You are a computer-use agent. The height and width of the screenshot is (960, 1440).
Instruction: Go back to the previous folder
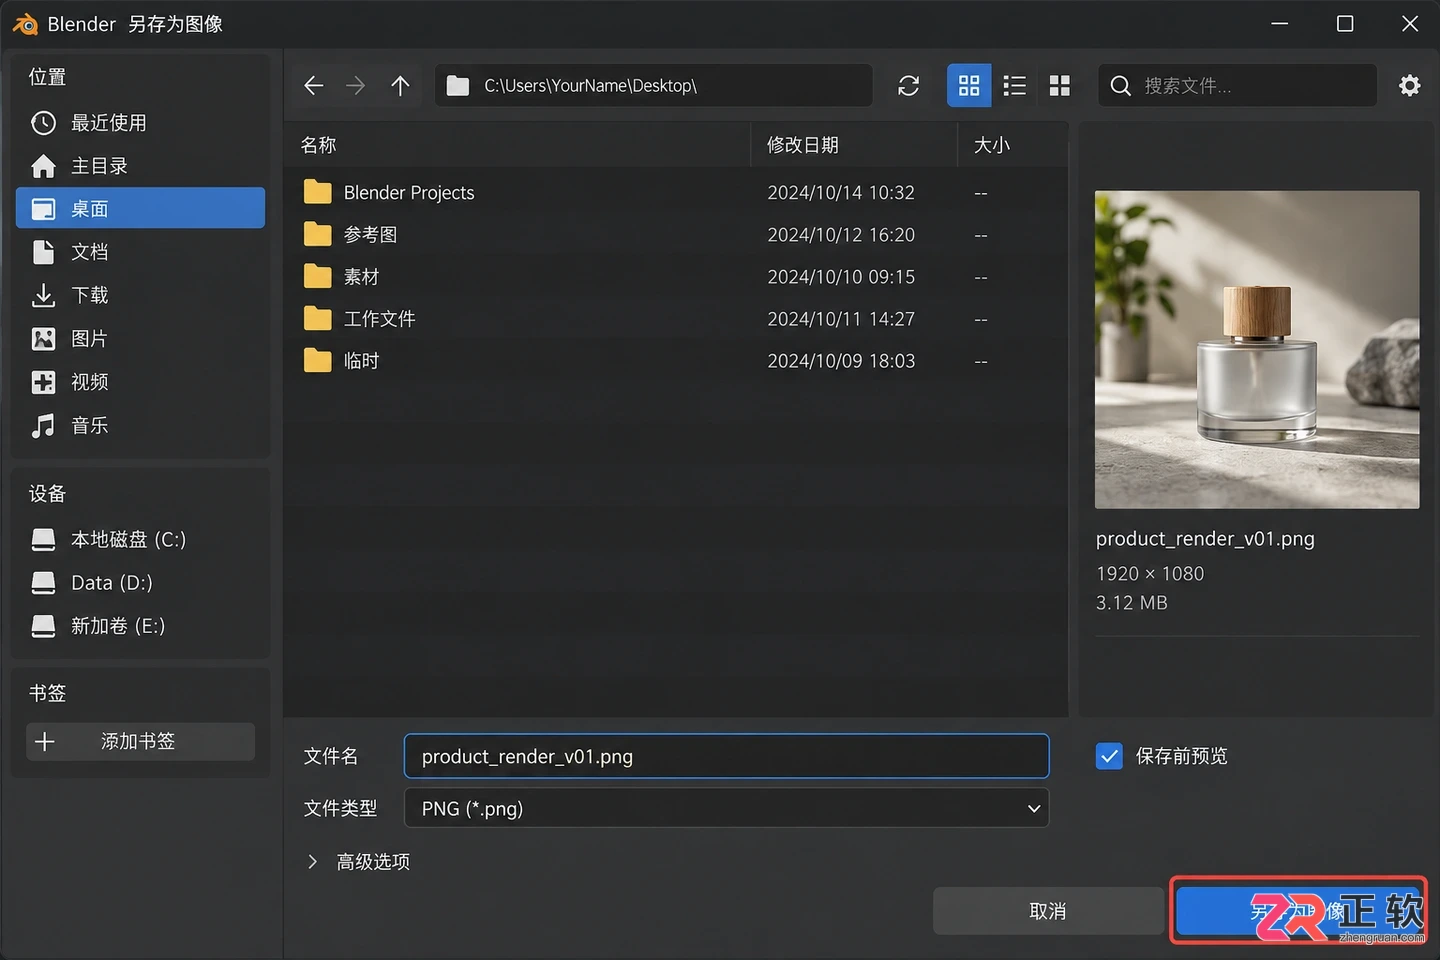coord(314,86)
